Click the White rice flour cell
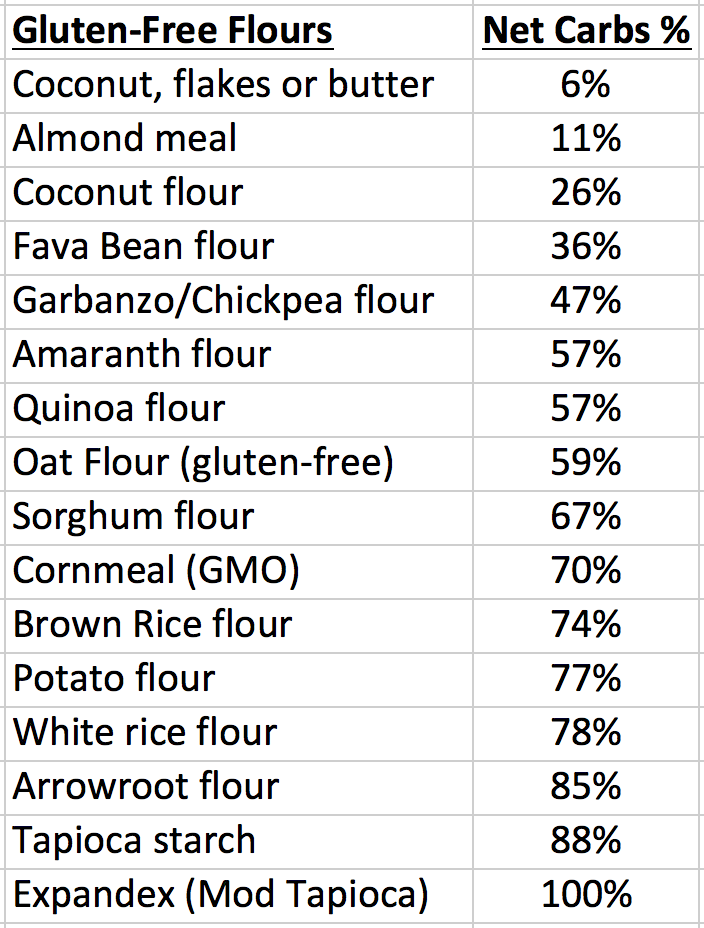Image resolution: width=704 pixels, height=928 pixels. tap(239, 733)
